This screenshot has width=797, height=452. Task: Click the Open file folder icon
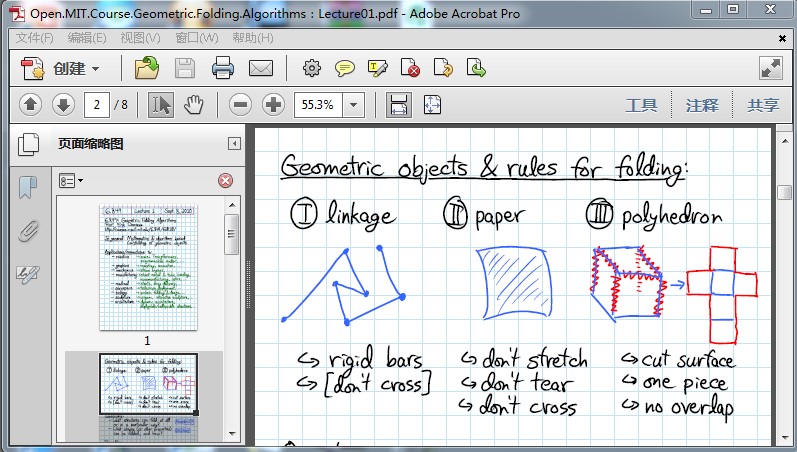coord(147,68)
